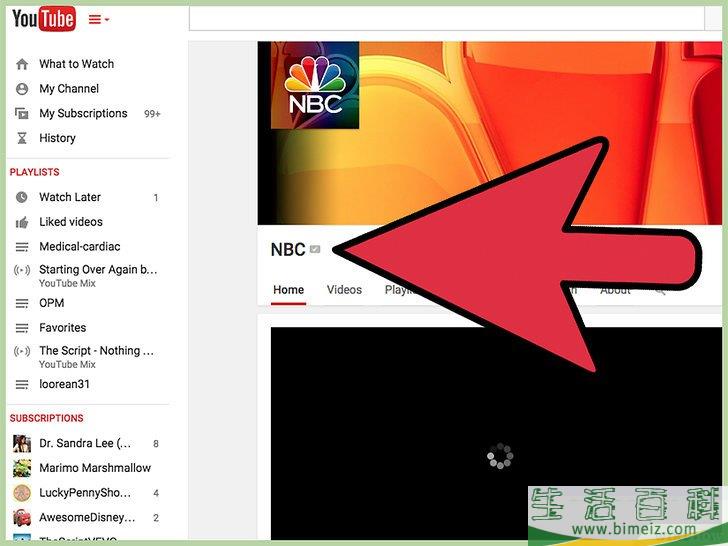Open the OPM playlist
The height and width of the screenshot is (546, 728).
point(52,303)
